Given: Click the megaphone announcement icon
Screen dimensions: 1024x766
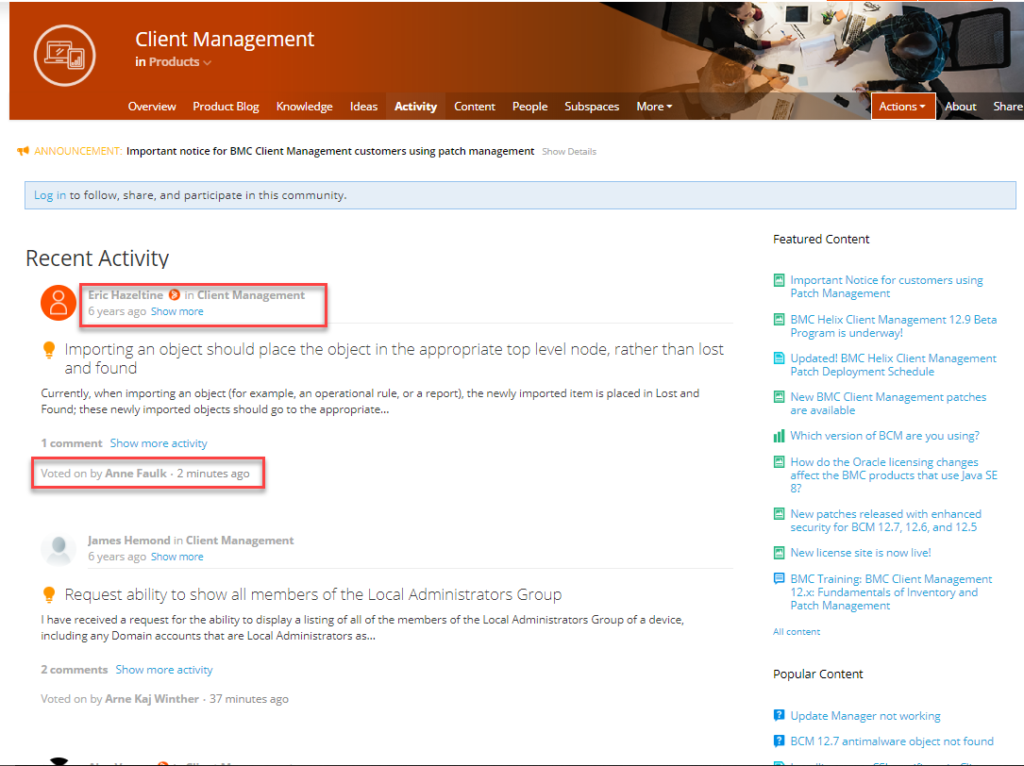Looking at the screenshot, I should point(23,151).
